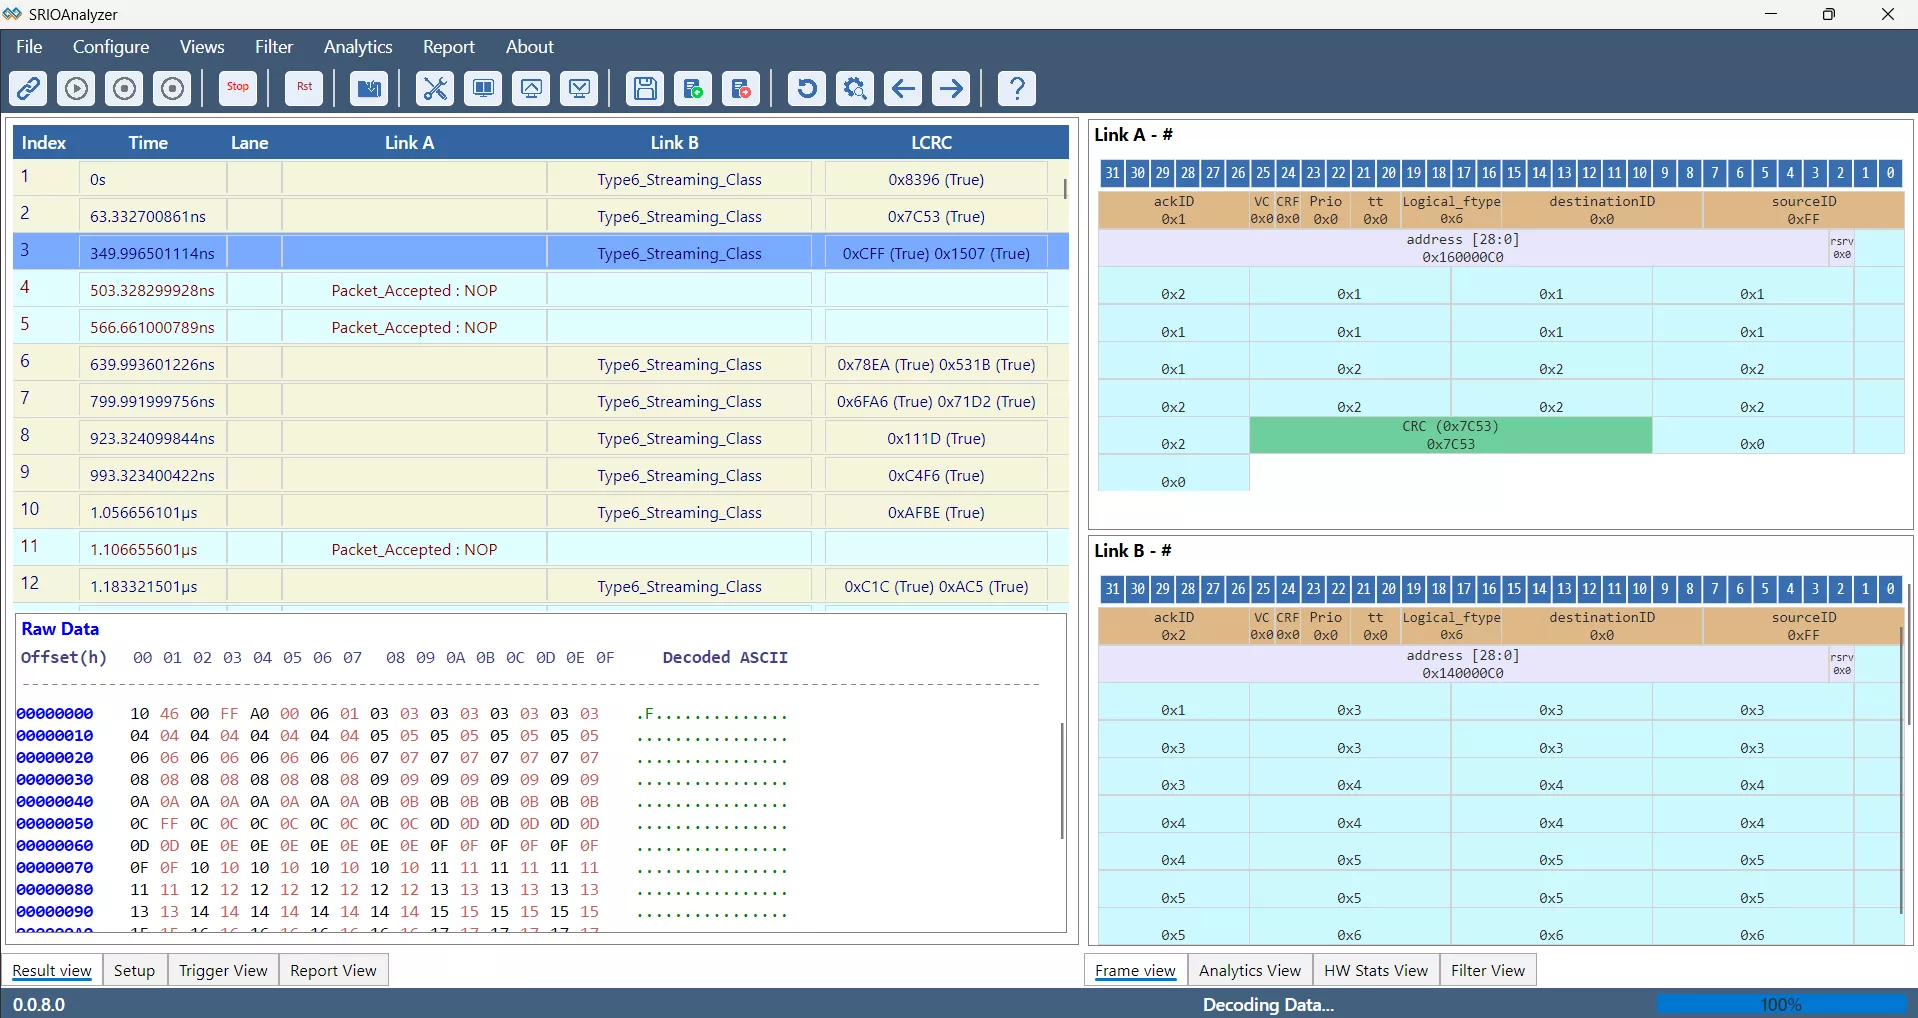Open the gear with magnifier search settings
The height and width of the screenshot is (1018, 1918).
855,89
